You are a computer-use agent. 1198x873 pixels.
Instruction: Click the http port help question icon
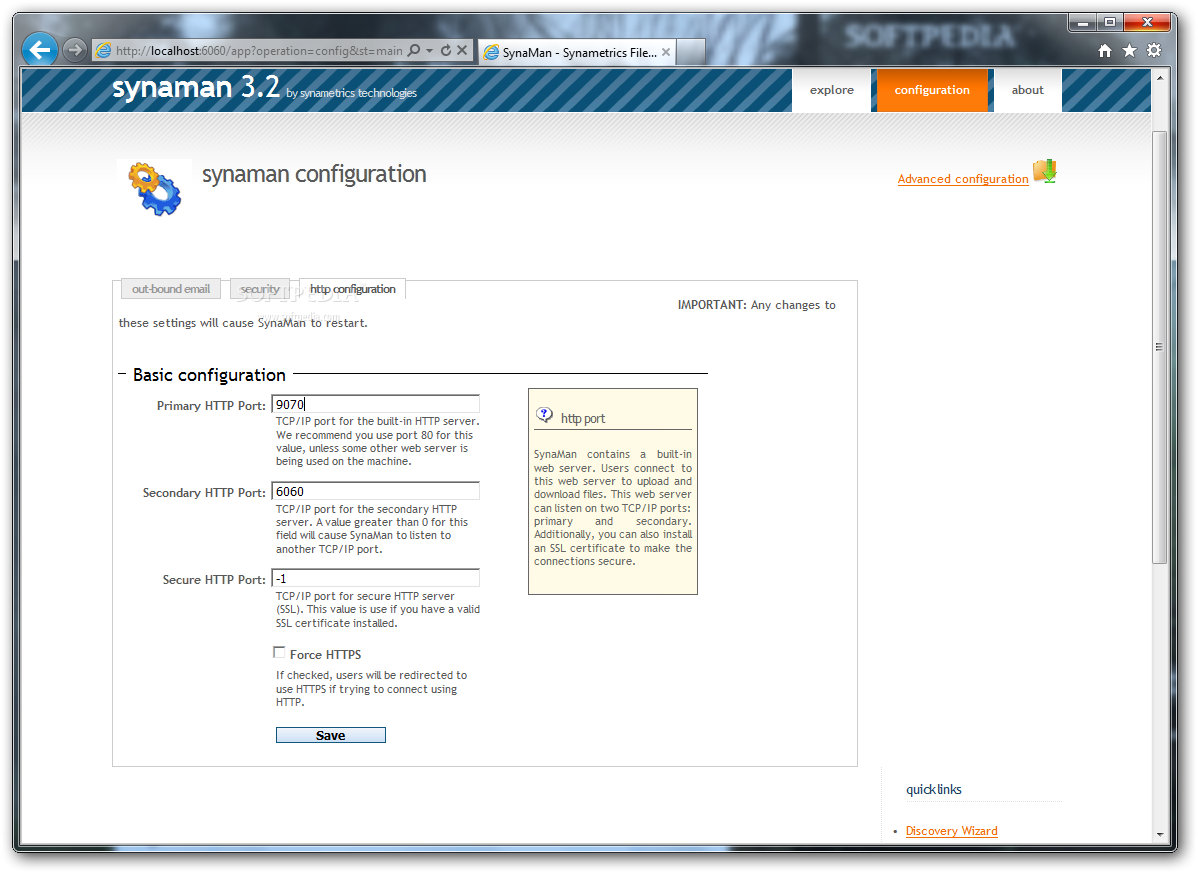[x=544, y=415]
